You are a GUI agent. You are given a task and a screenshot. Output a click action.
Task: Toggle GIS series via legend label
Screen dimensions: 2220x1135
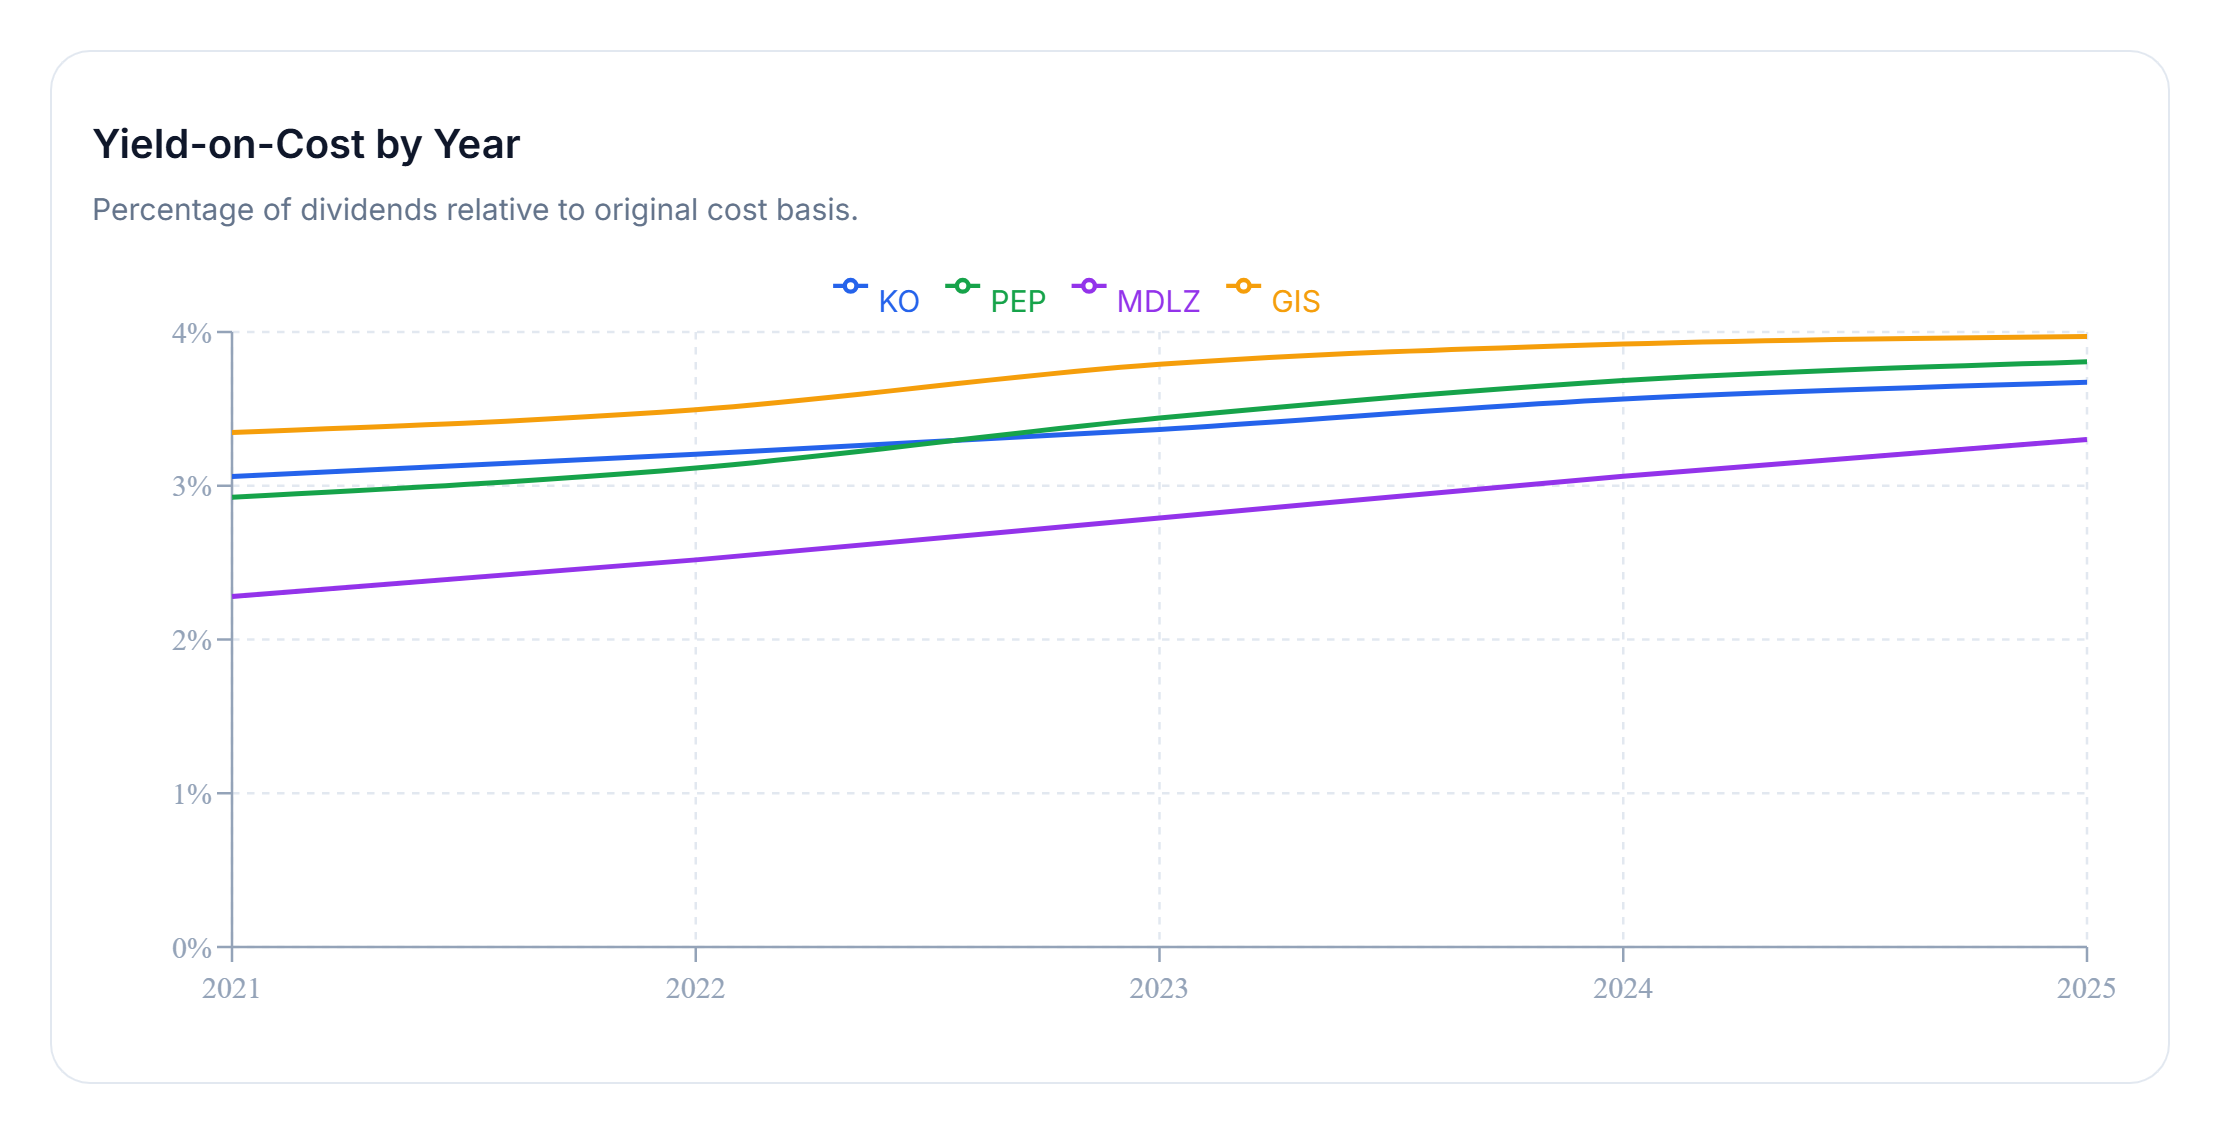pyautogui.click(x=1295, y=301)
